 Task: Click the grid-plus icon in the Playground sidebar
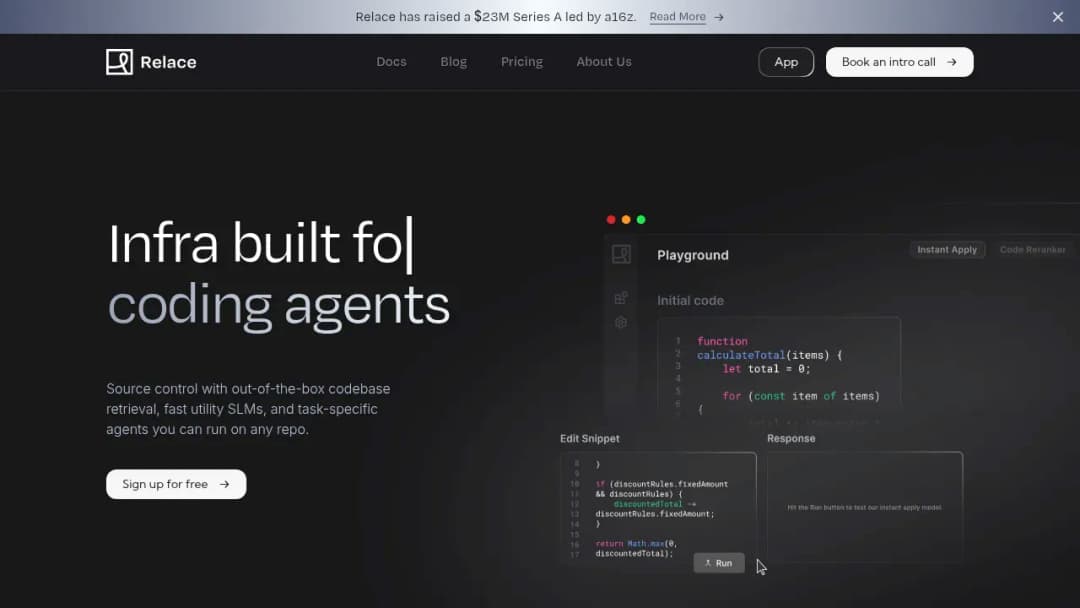(621, 297)
